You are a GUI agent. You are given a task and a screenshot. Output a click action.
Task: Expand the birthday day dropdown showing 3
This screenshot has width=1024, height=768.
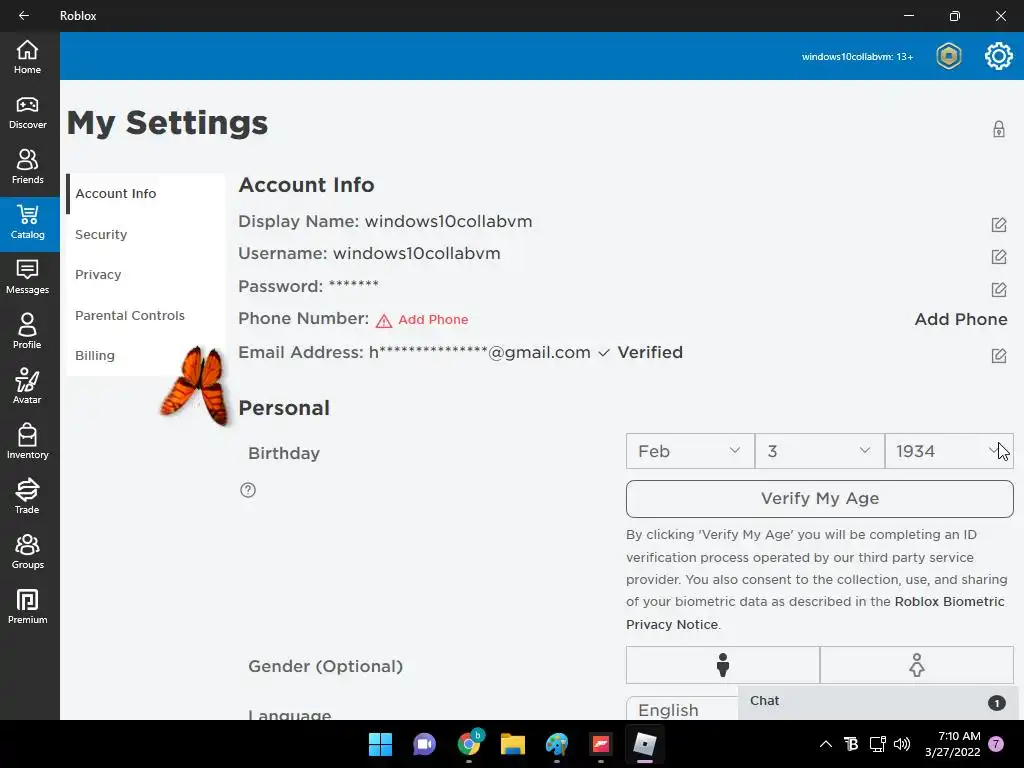[x=820, y=451]
